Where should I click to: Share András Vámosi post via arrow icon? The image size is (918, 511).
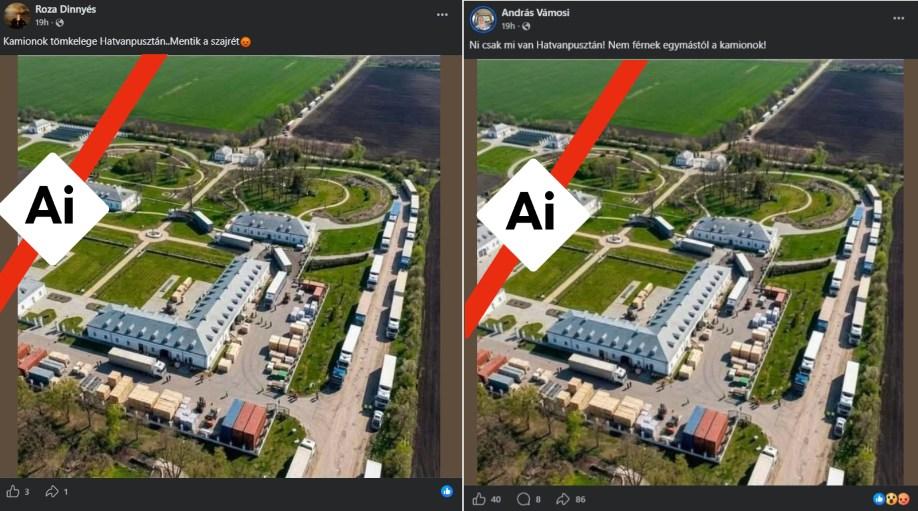click(563, 499)
